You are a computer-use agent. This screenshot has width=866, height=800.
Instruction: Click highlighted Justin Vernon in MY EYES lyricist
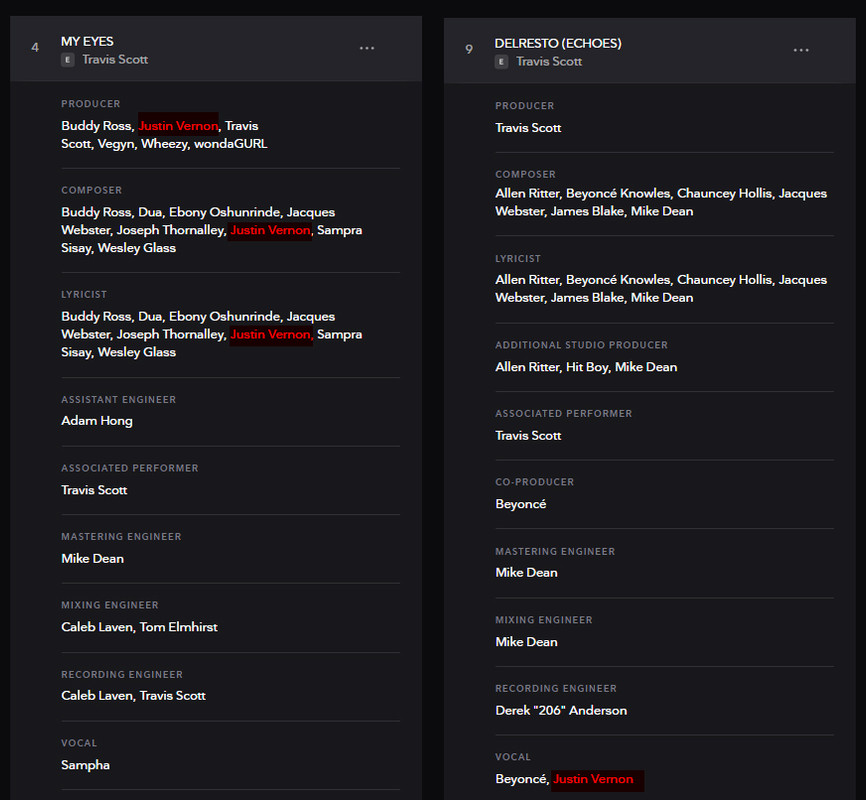click(271, 335)
